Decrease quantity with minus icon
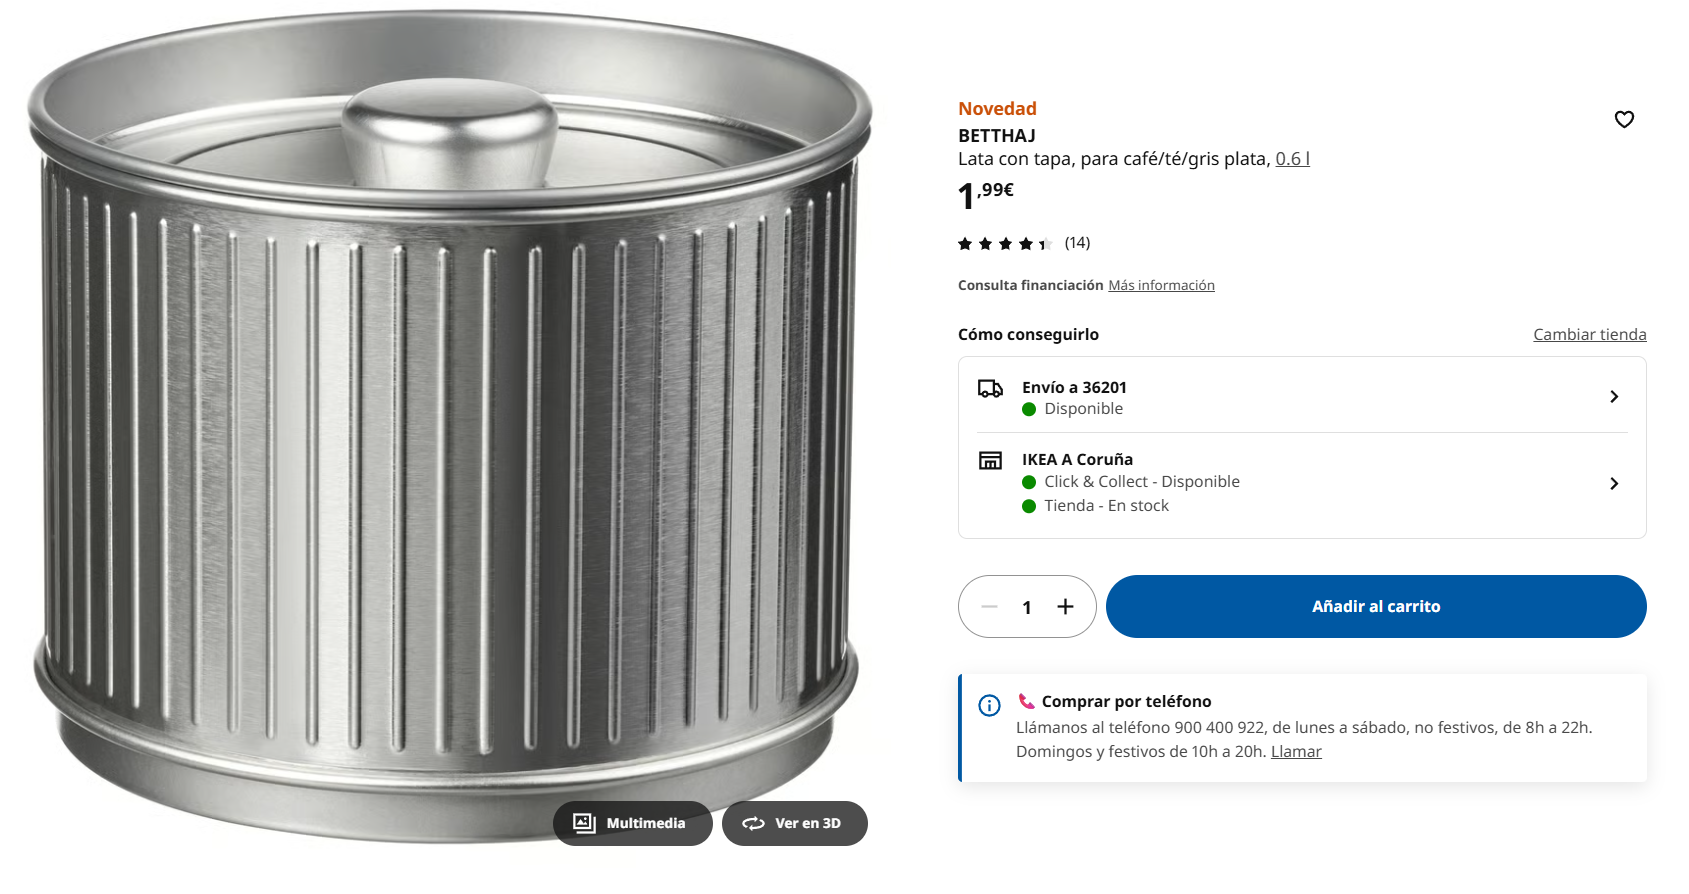1689x894 pixels. (x=989, y=607)
